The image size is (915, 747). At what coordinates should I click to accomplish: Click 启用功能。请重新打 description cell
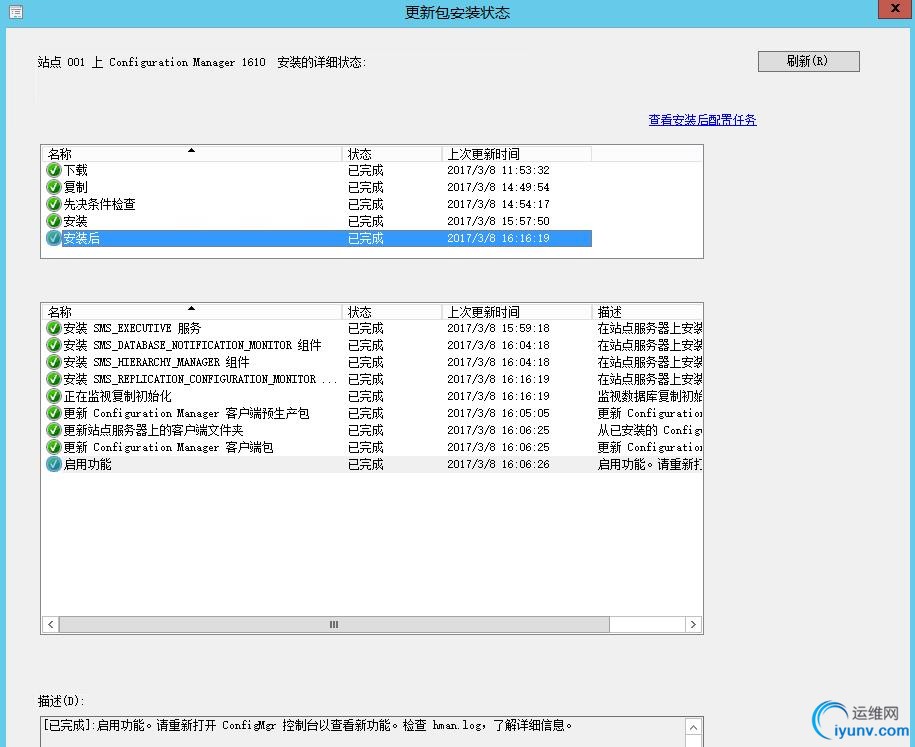click(649, 465)
